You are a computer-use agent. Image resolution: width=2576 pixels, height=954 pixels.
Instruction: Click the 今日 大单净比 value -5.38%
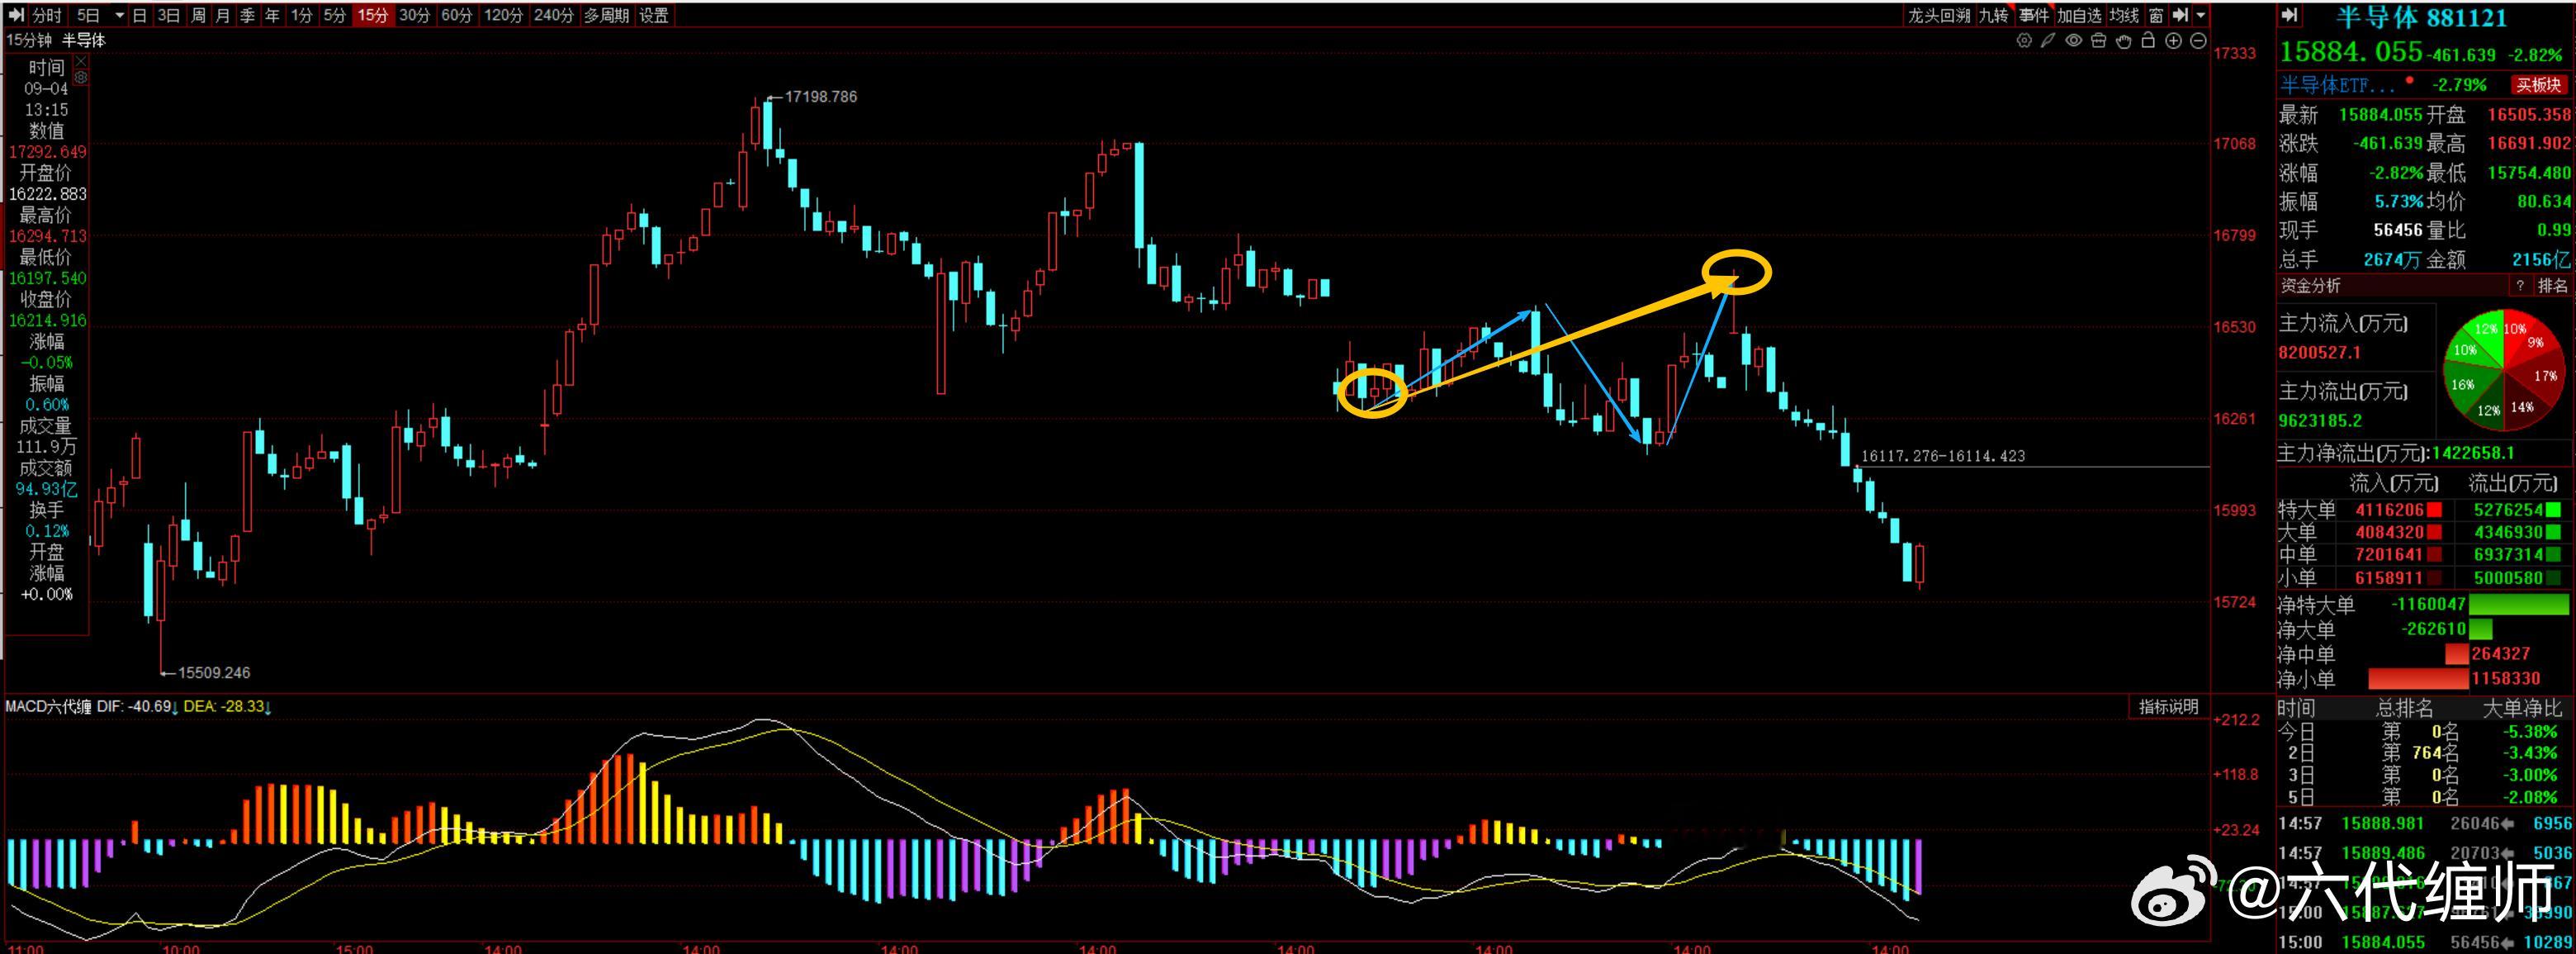tap(2530, 732)
